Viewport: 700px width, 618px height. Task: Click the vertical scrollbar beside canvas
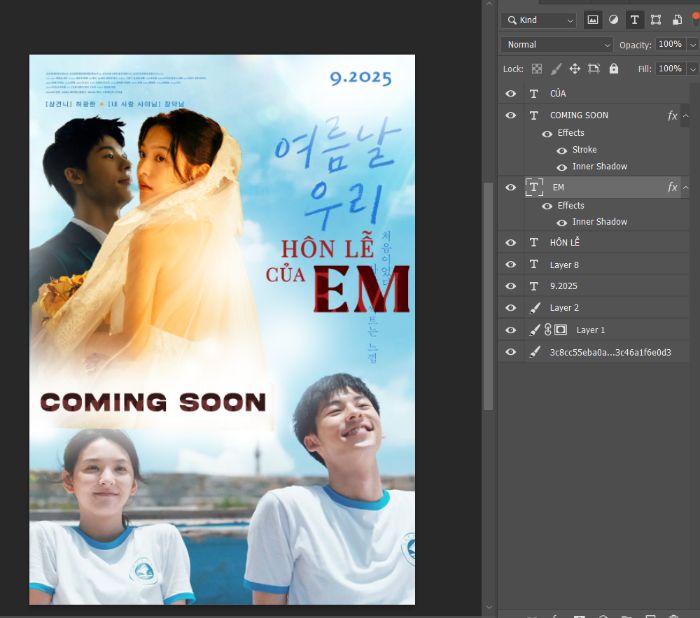coord(488,296)
